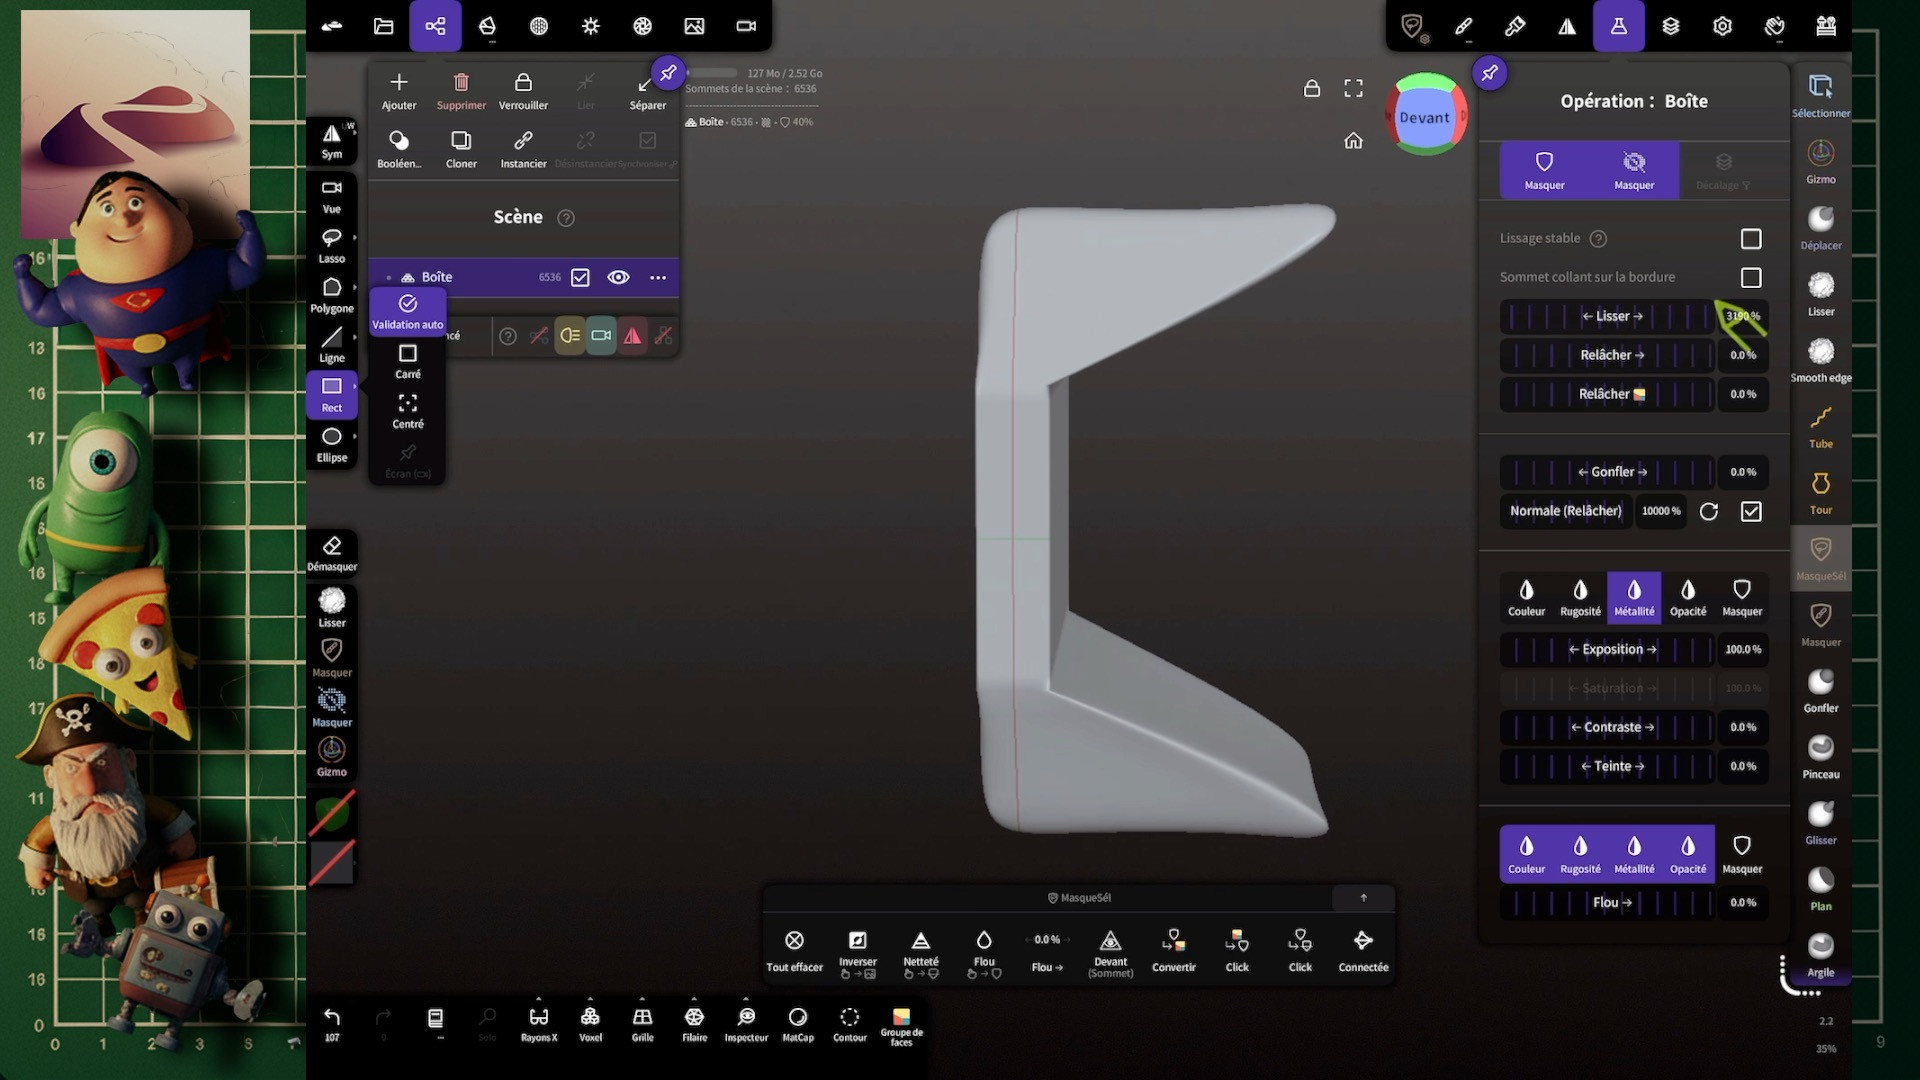Check Sommet collant sur la bordure

[x=1750, y=278]
